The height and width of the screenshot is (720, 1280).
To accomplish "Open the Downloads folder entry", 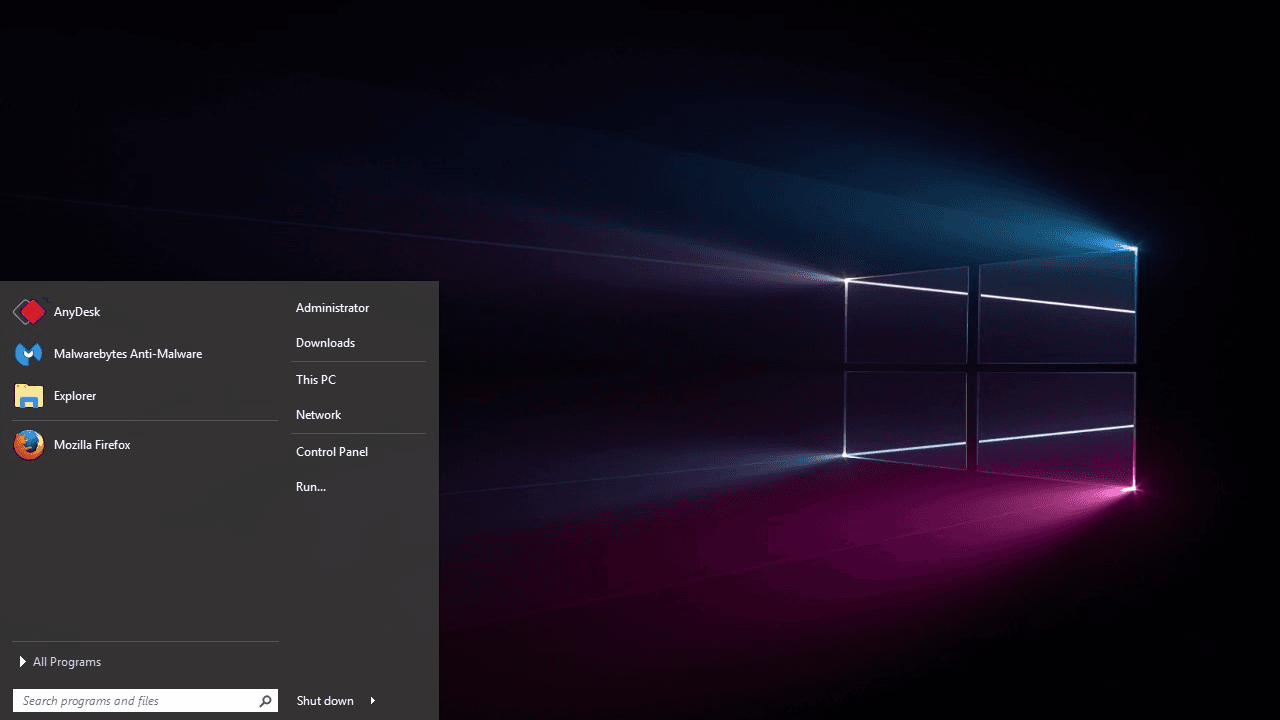I will [325, 342].
